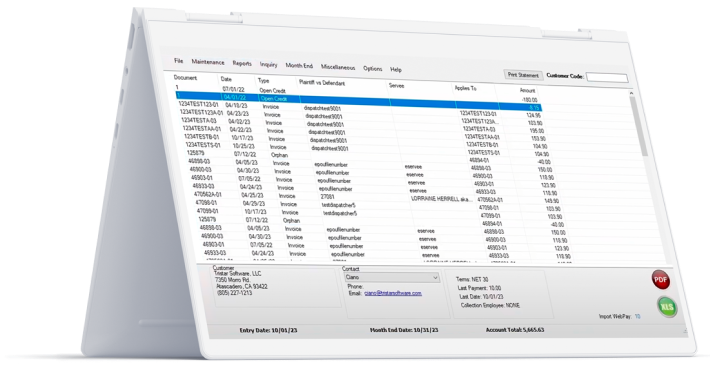Open the Help menu
Viewport: 710px width, 372px height.
click(396, 70)
